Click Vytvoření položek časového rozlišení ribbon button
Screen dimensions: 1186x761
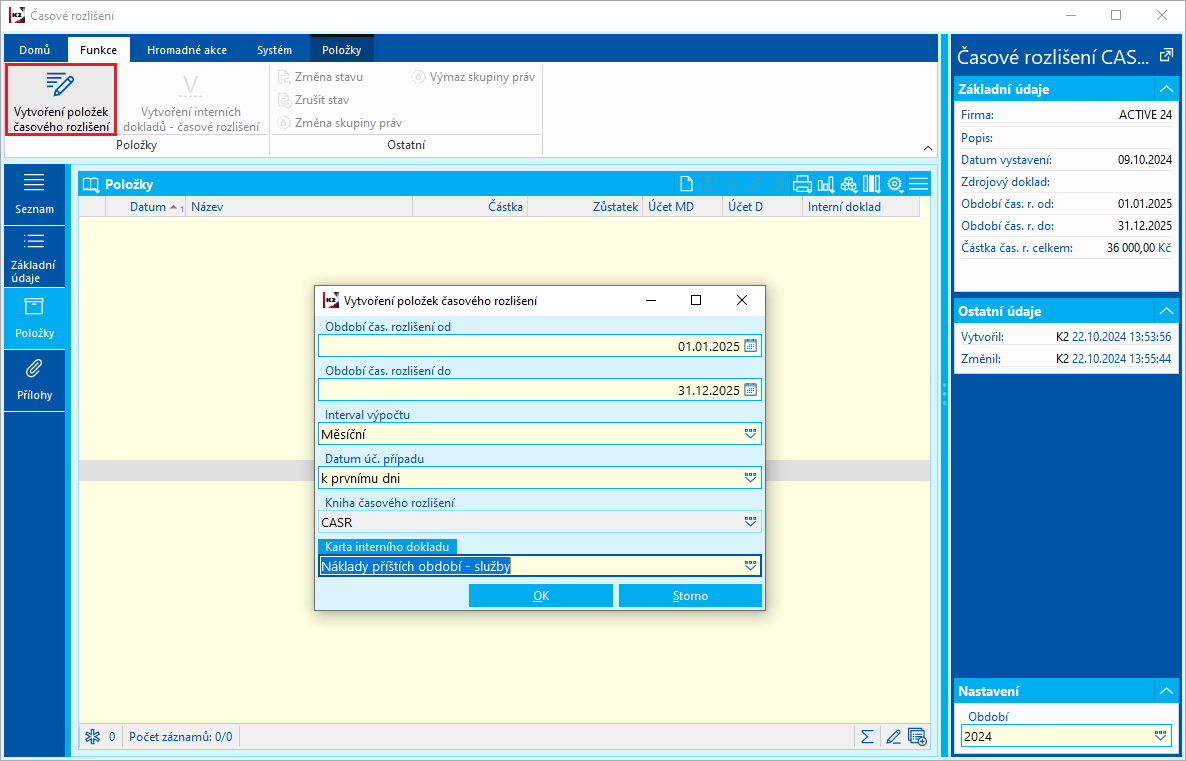61,100
